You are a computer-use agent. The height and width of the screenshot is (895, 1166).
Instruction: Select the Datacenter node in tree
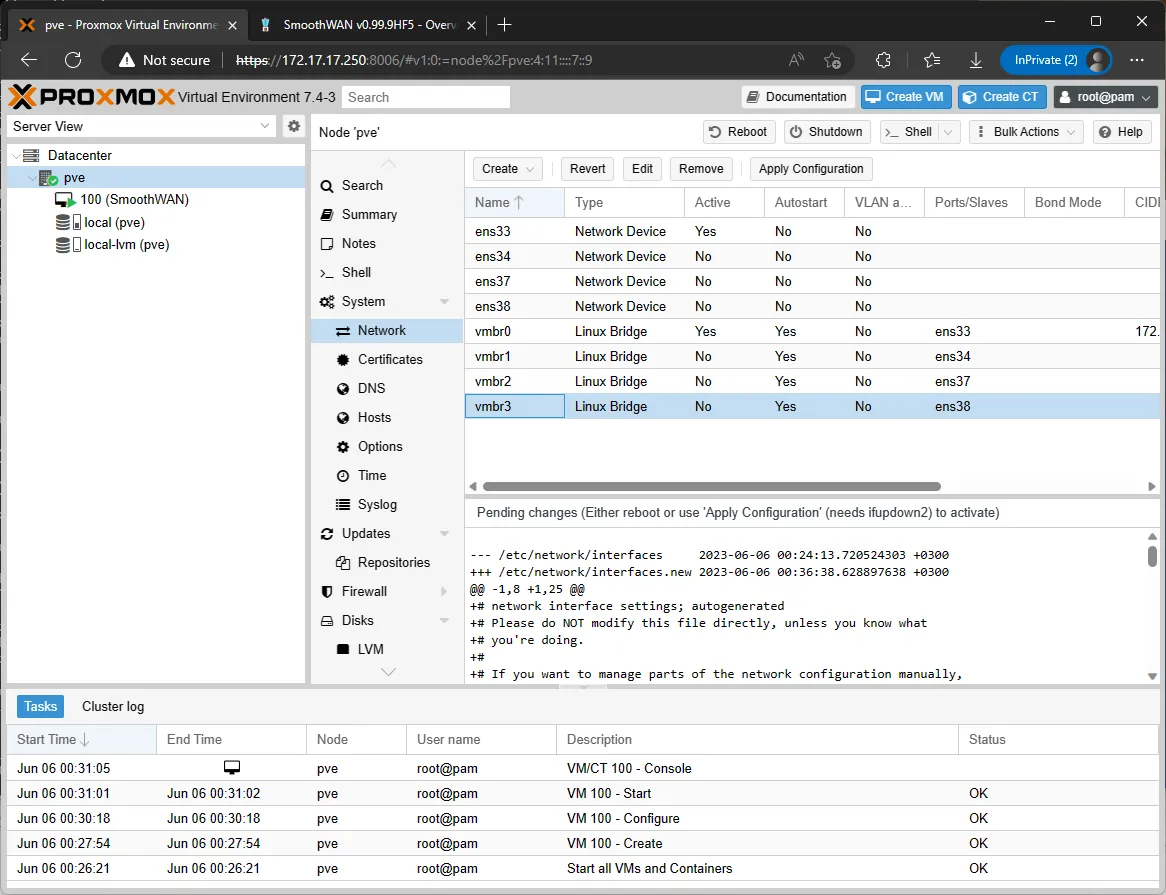(x=80, y=155)
